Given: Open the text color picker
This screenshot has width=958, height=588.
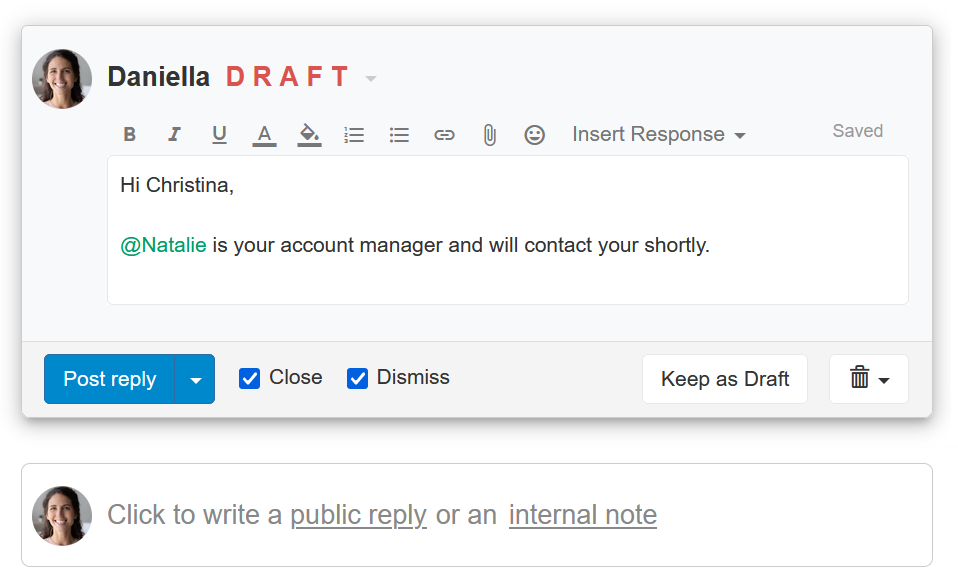Looking at the screenshot, I should (x=264, y=135).
